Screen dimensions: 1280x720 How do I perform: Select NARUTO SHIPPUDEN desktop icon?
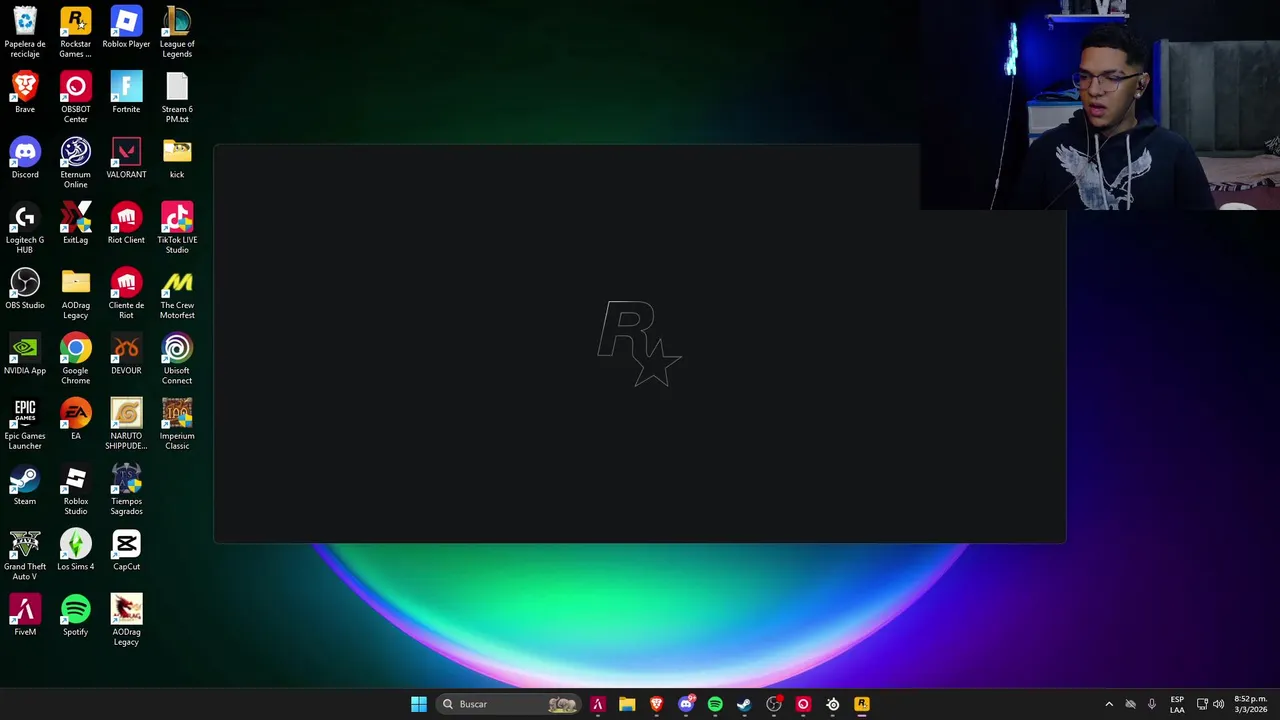(x=126, y=424)
